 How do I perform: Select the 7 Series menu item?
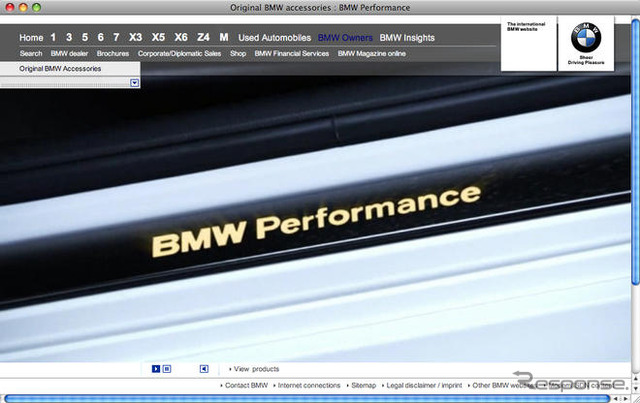(x=116, y=38)
